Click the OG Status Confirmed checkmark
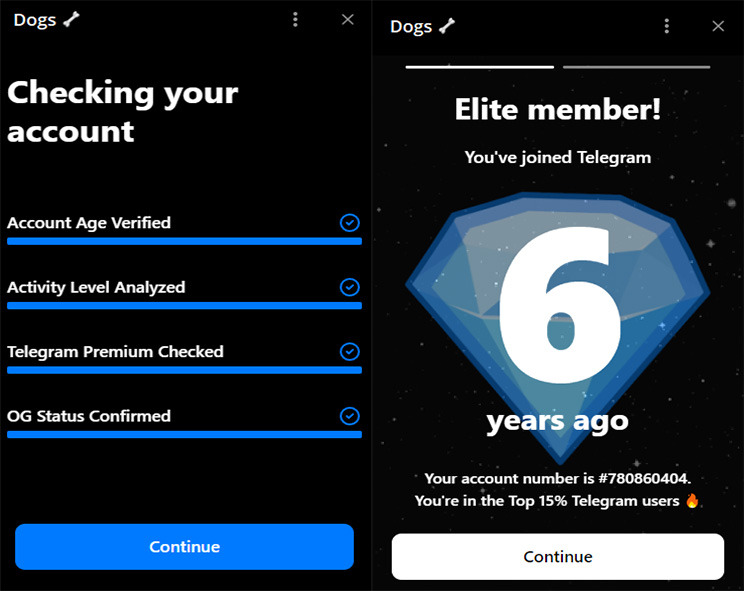 (x=350, y=416)
